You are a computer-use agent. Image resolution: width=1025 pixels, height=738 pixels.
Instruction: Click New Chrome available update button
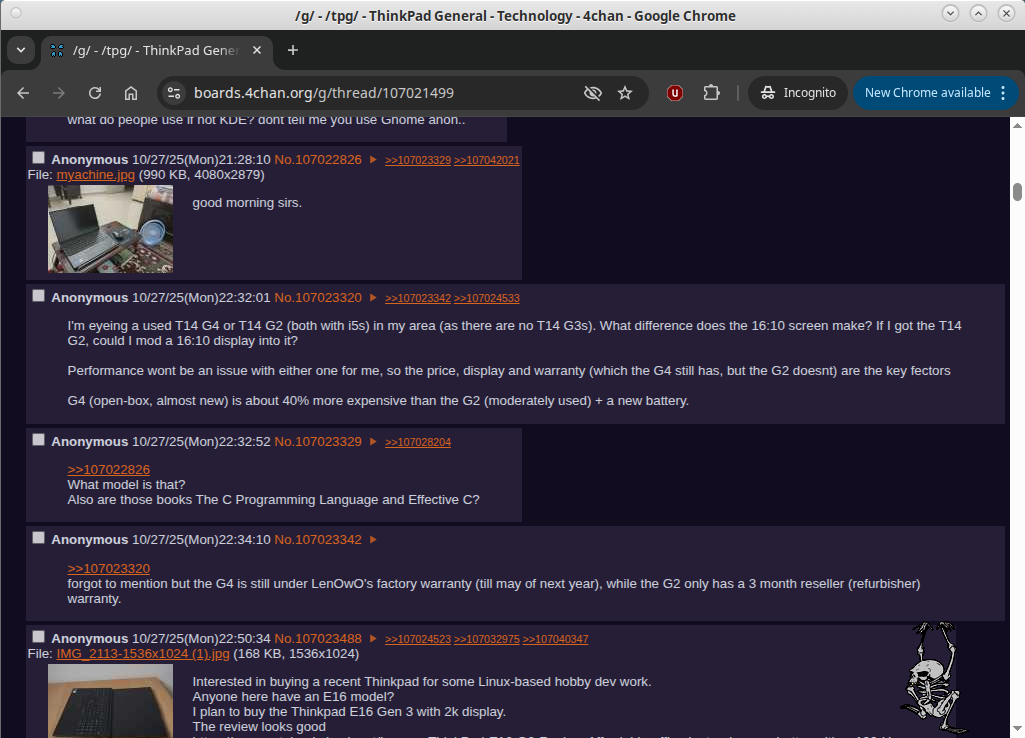[927, 93]
